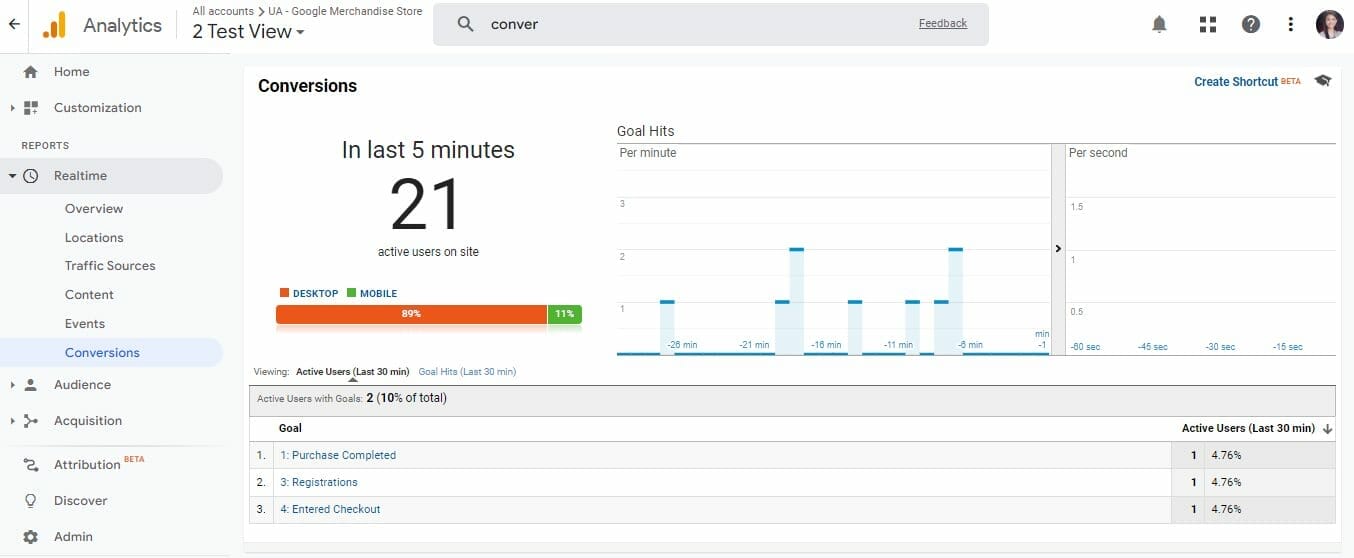The image size is (1354, 558).
Task: Open the Google apps grid
Action: (x=1207, y=25)
